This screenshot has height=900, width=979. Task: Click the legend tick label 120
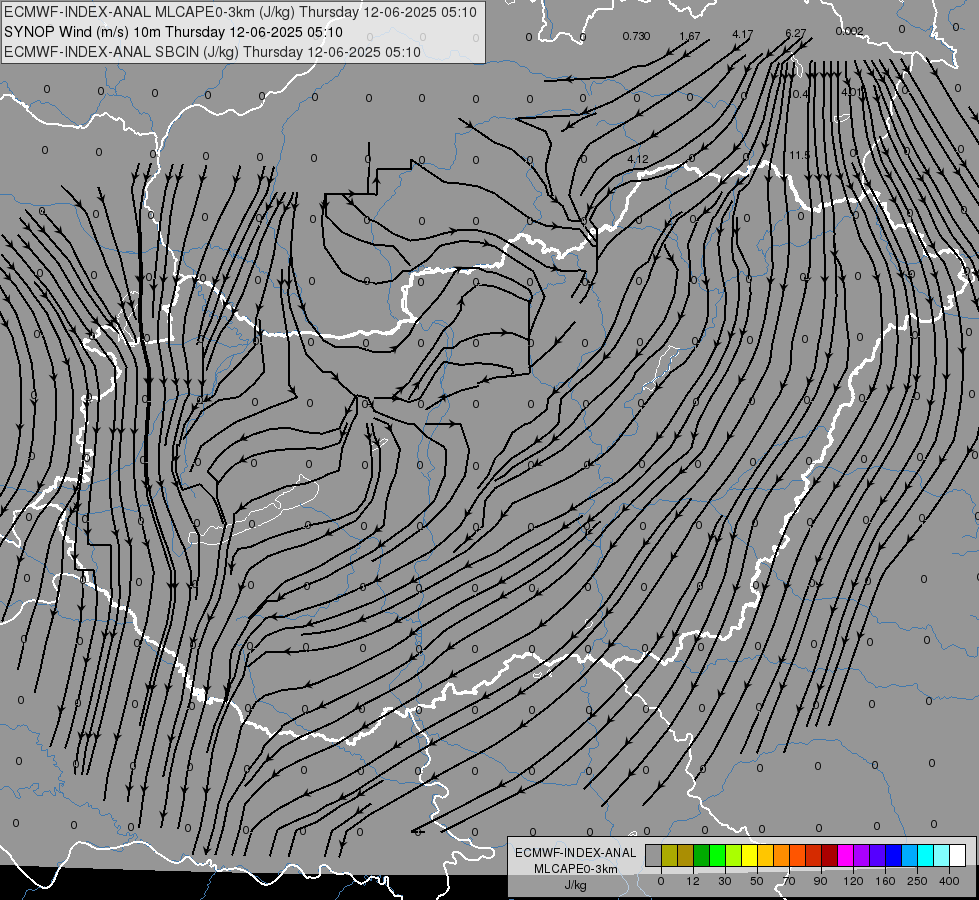[x=853, y=881]
